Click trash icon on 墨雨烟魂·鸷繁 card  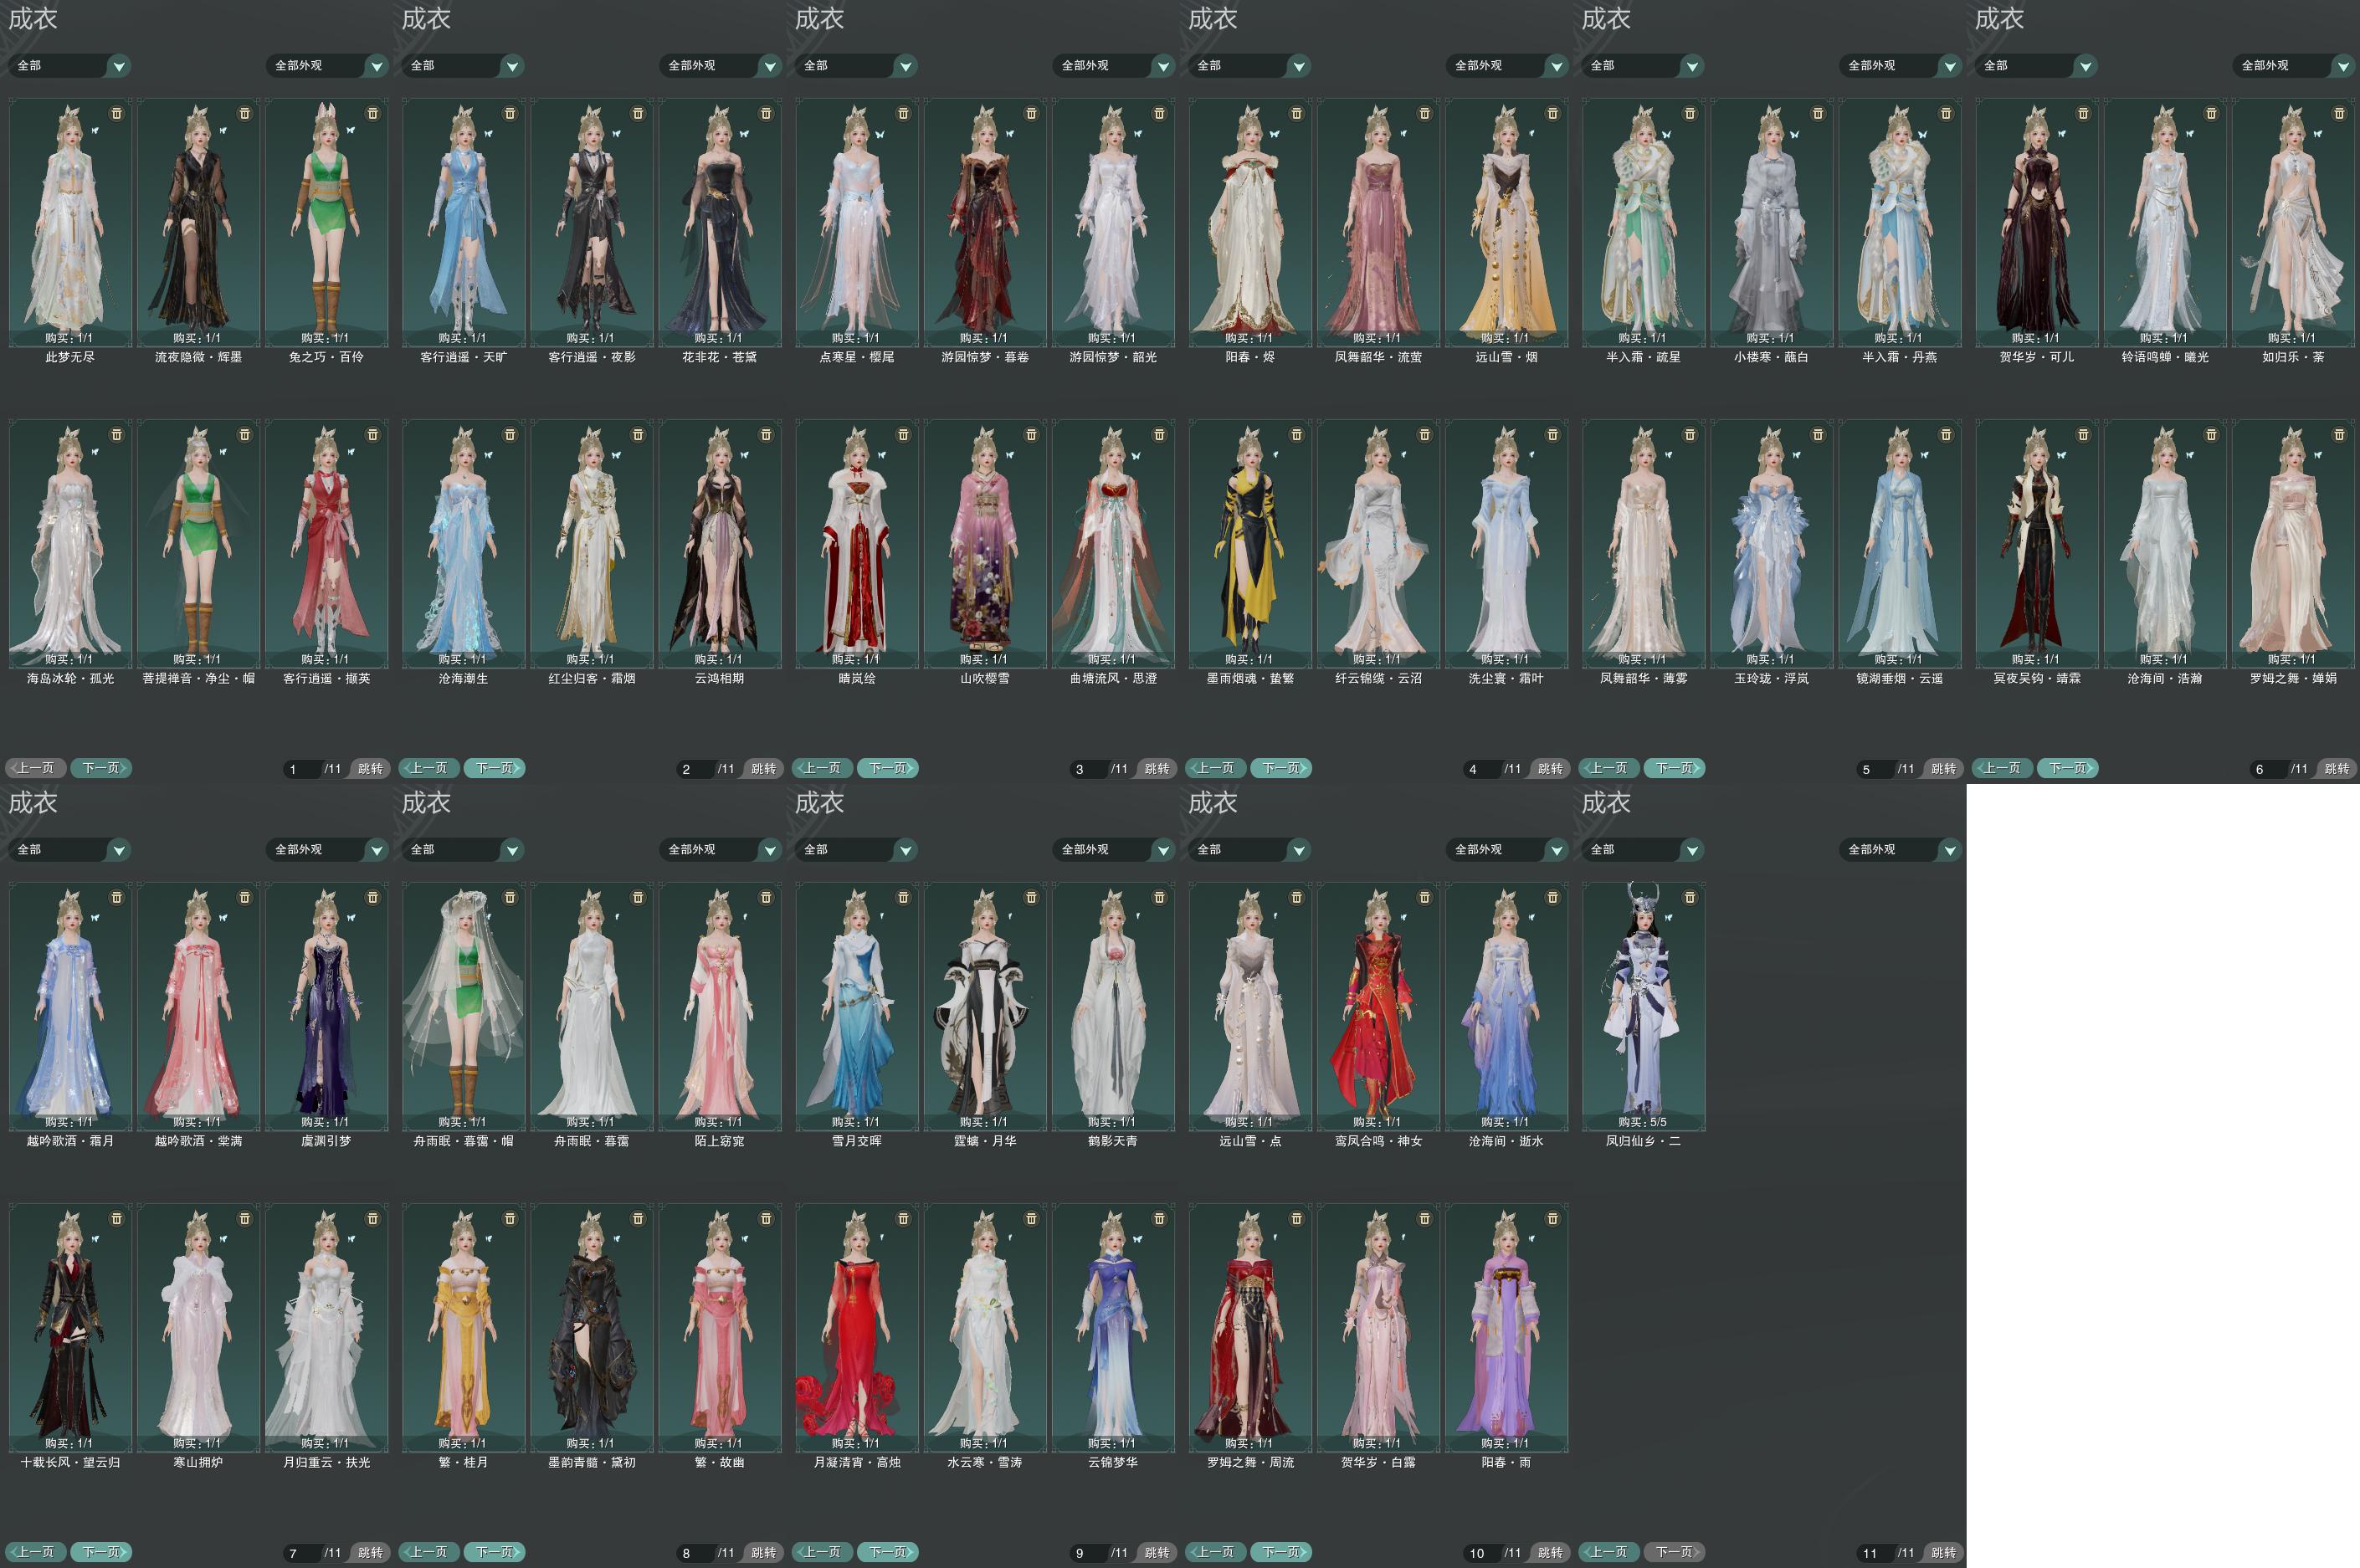point(1296,434)
